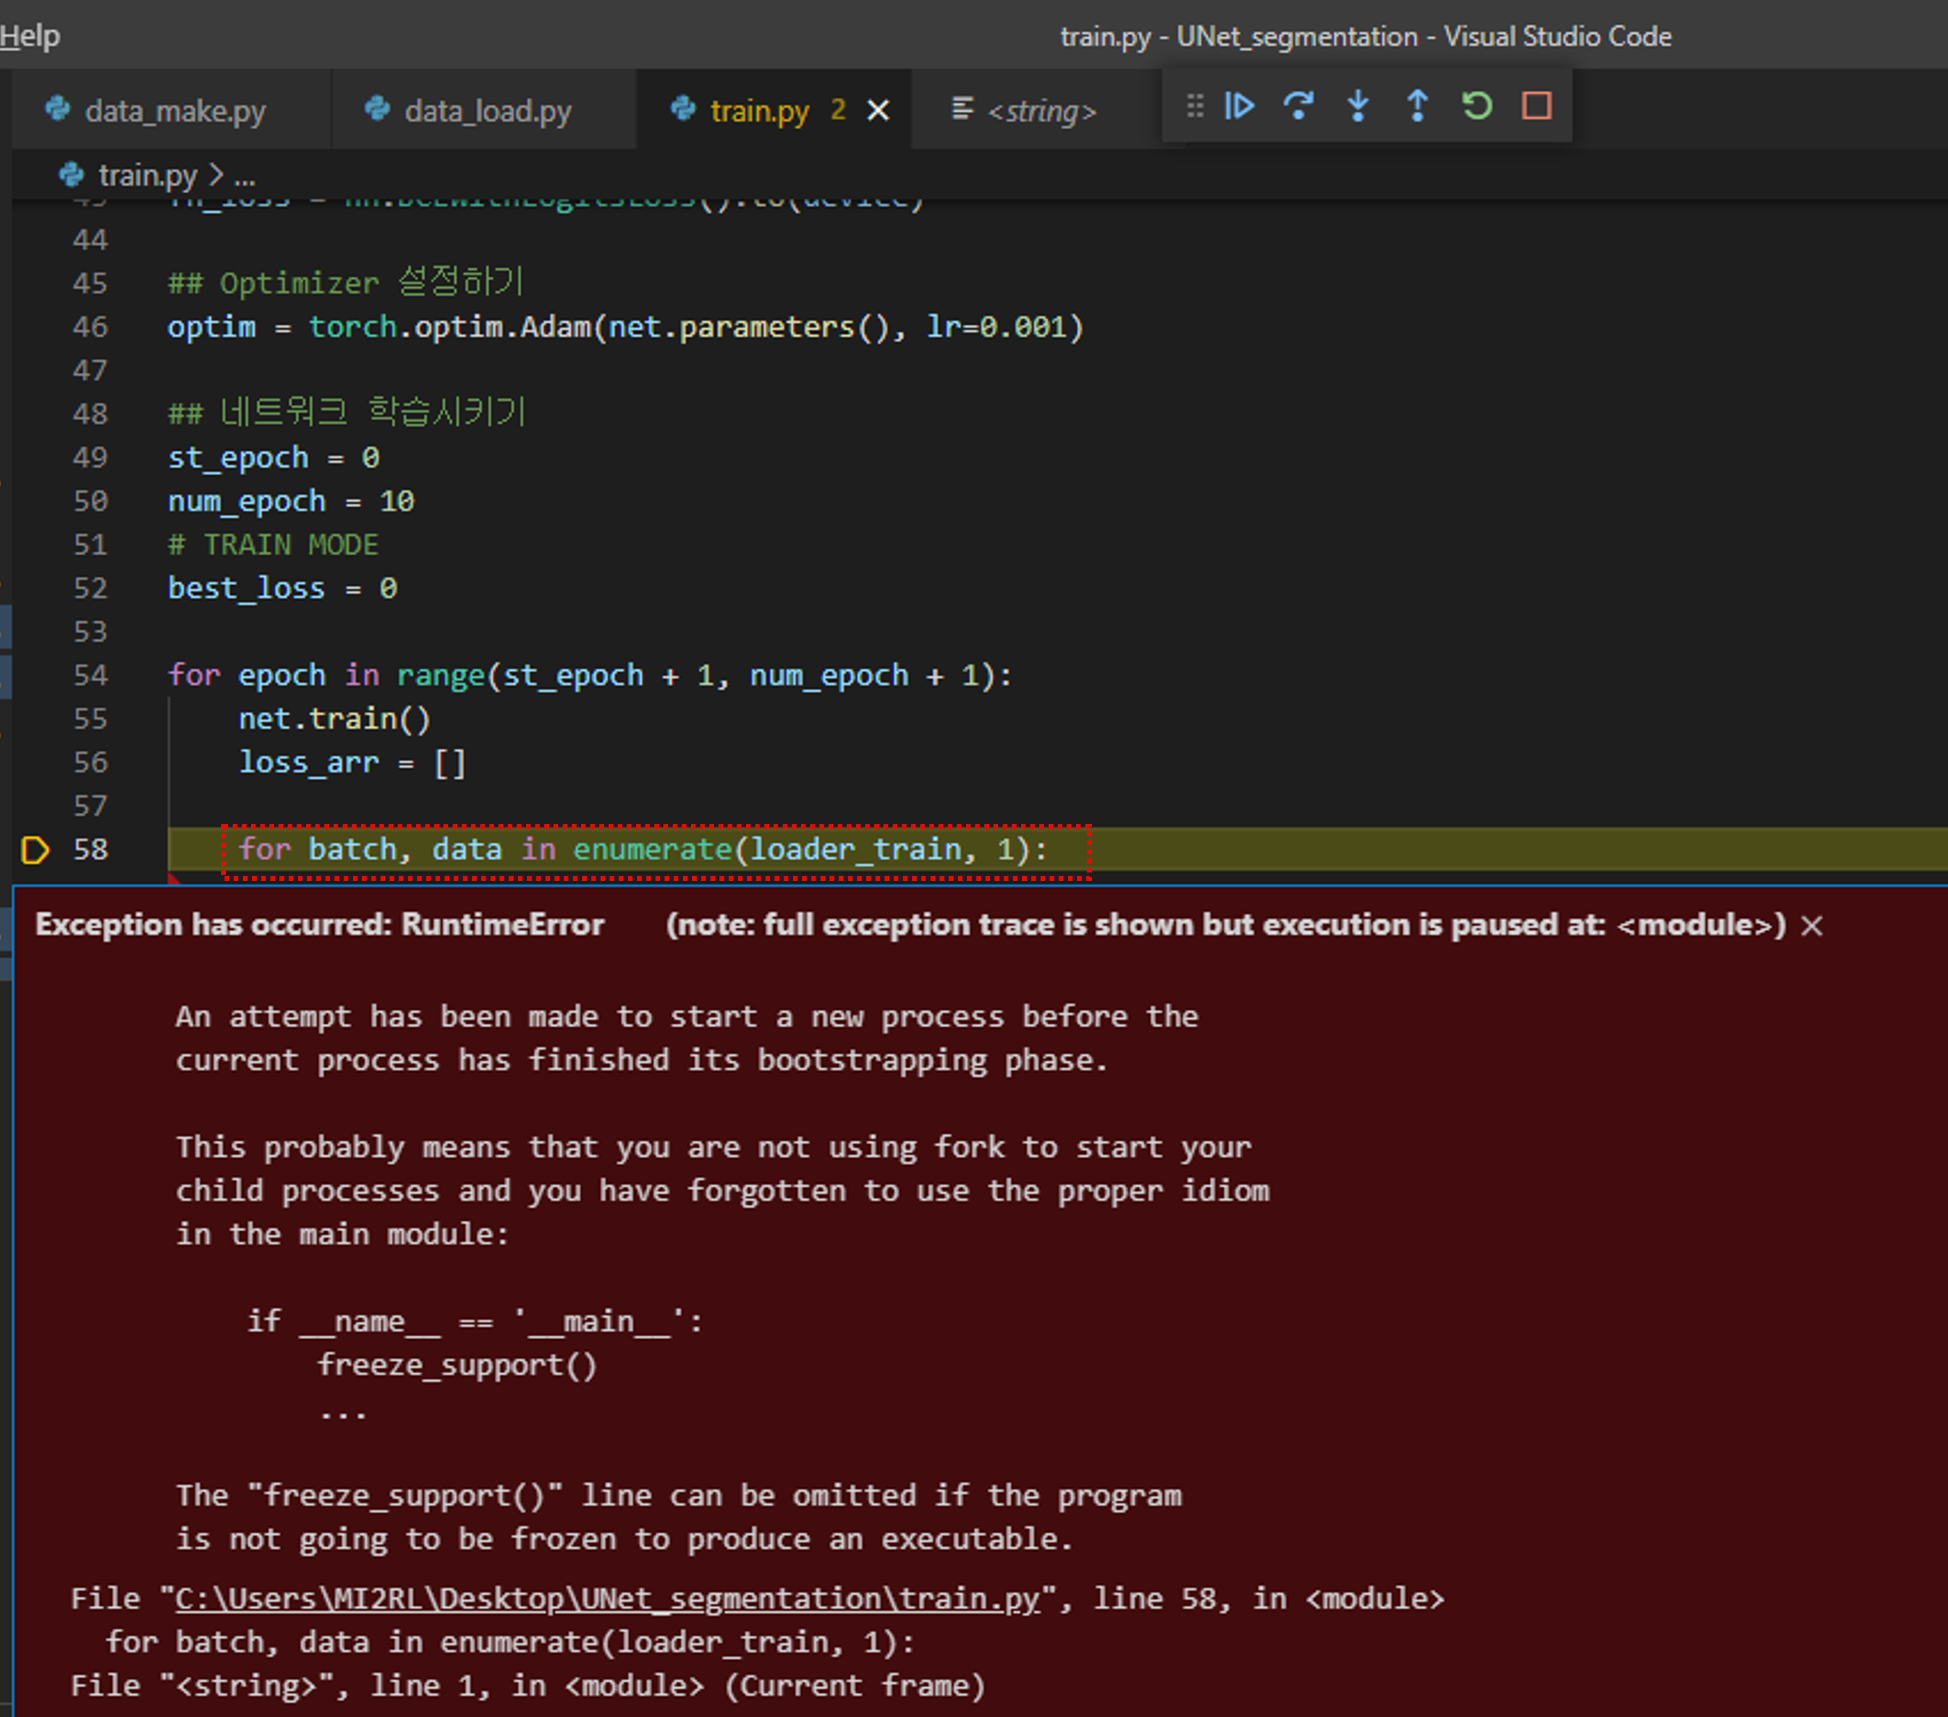Click the debug Step Out arrow
Image resolution: width=1948 pixels, height=1717 pixels.
(x=1417, y=106)
